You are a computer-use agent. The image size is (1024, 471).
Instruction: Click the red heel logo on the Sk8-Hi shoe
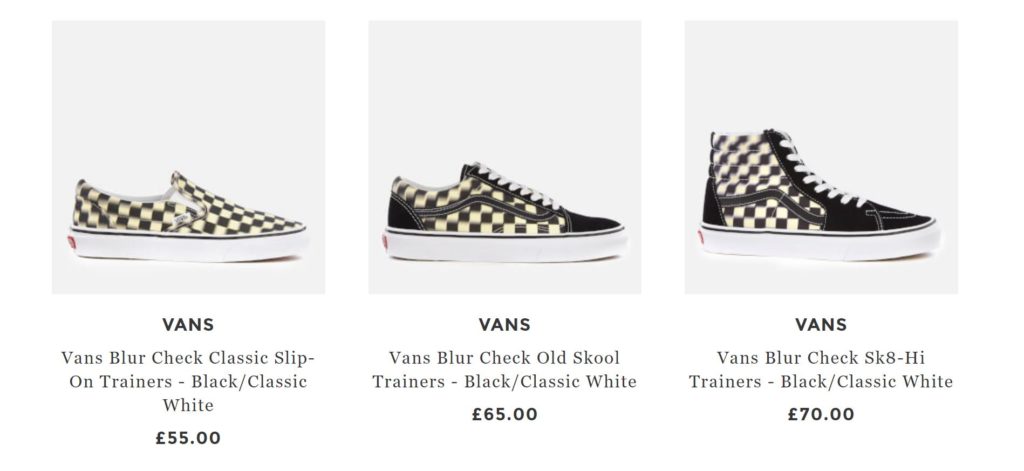point(701,237)
